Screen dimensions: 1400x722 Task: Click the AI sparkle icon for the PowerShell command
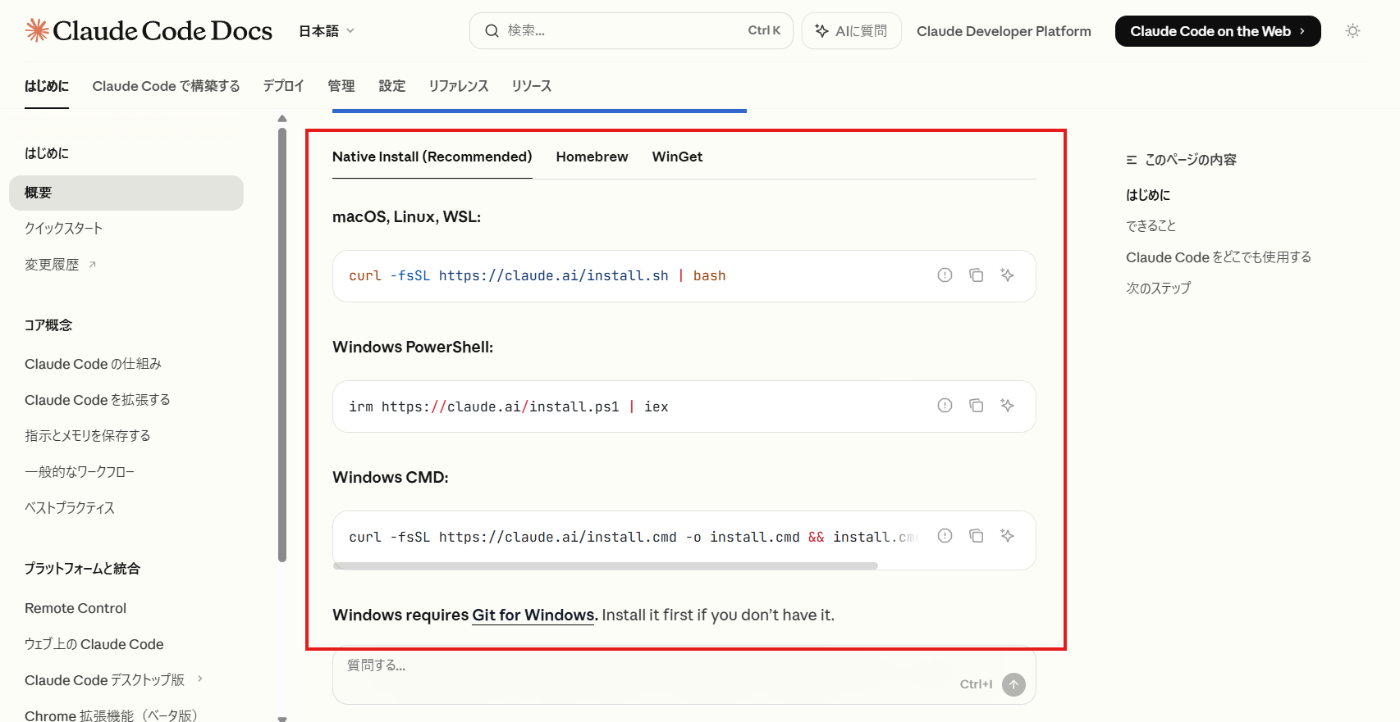click(1007, 405)
